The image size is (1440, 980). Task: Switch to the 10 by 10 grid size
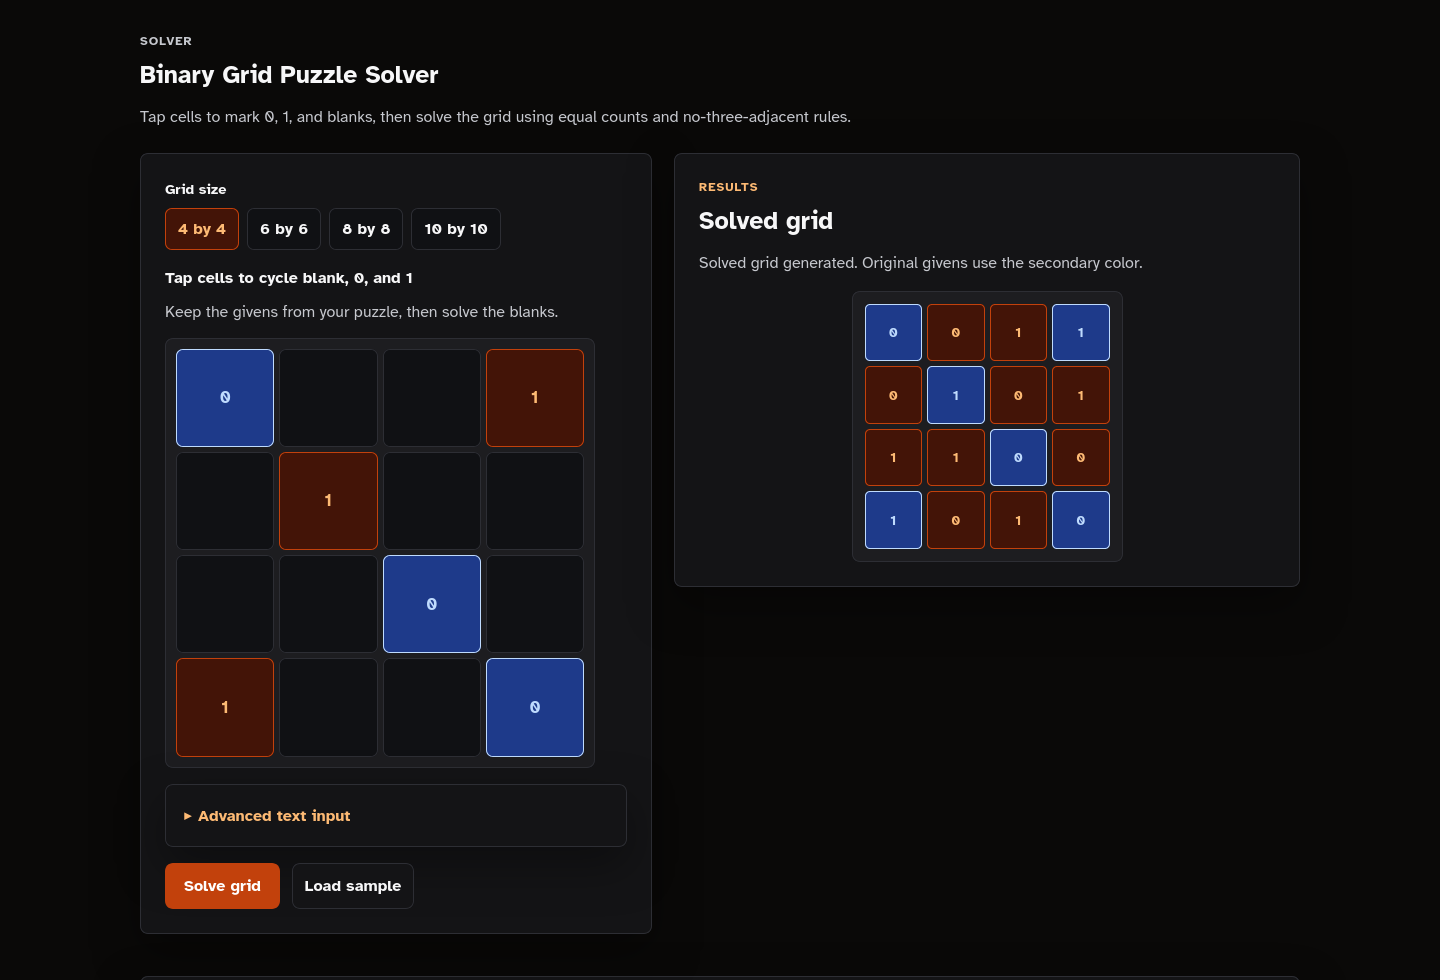click(456, 229)
